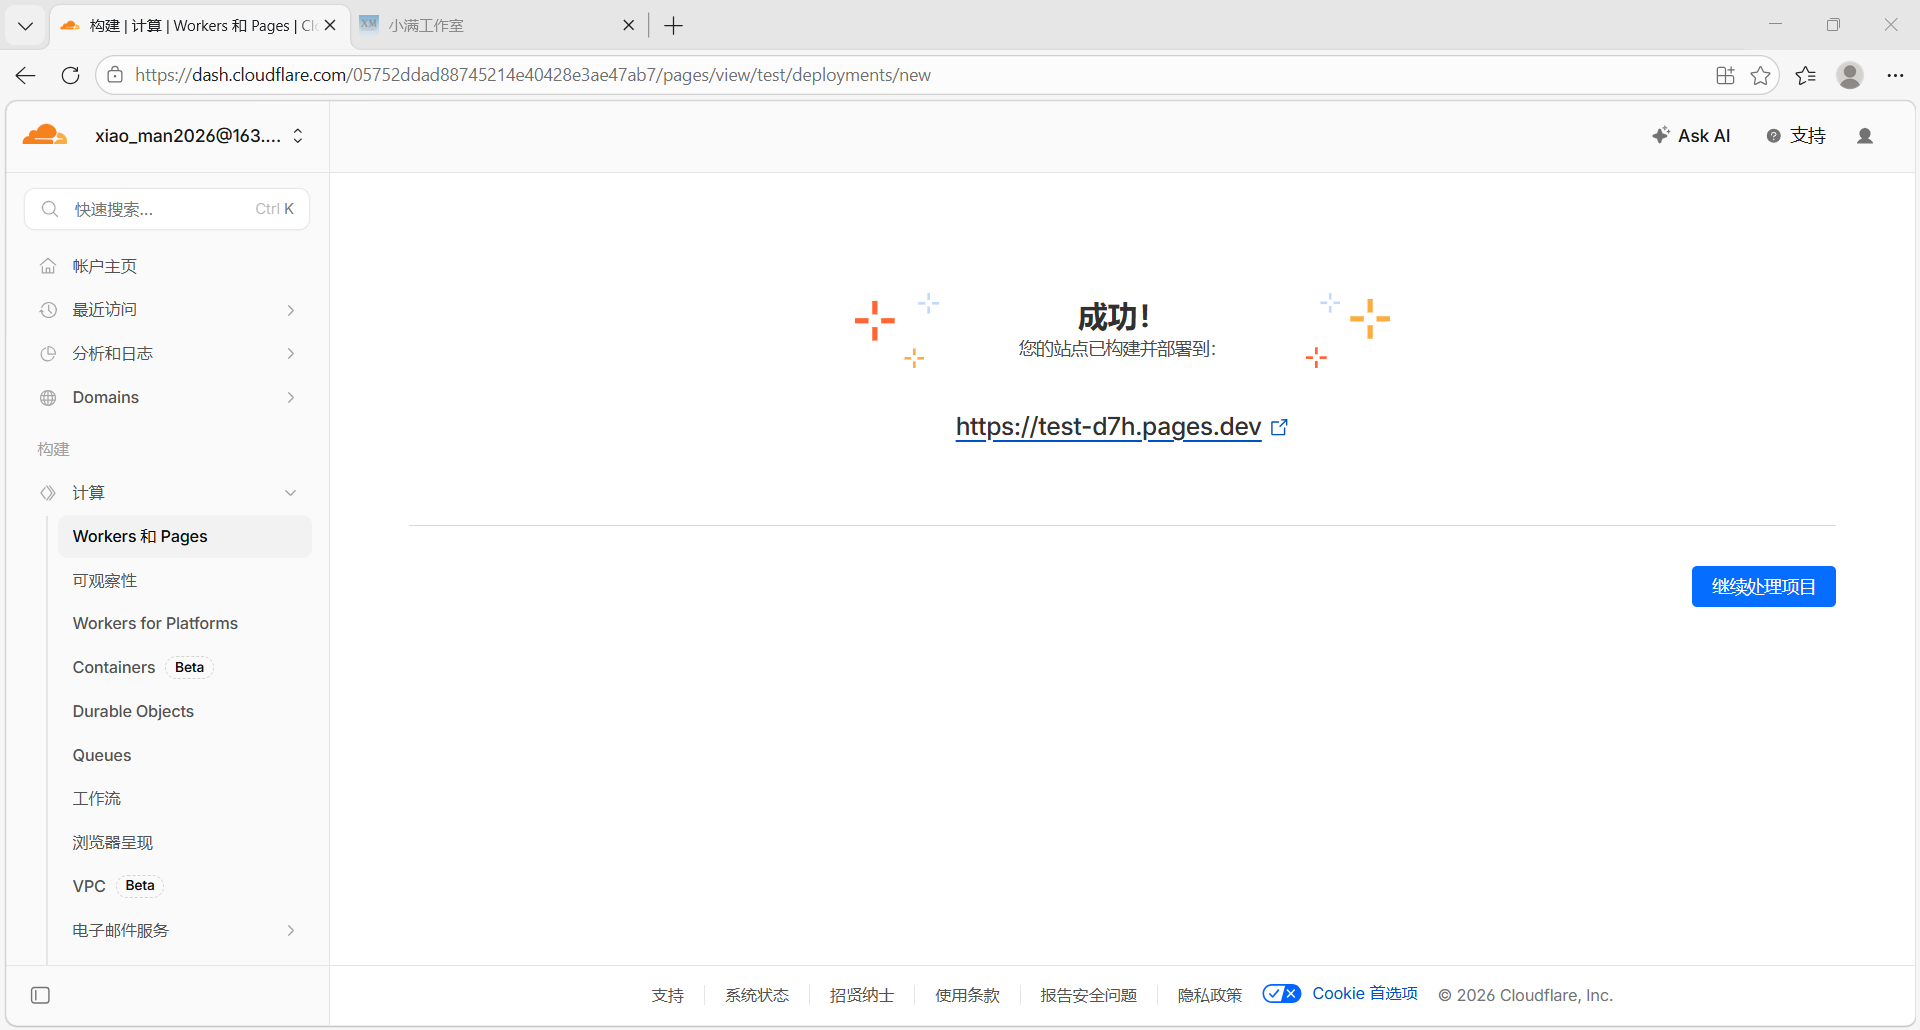This screenshot has width=1920, height=1030.
Task: Open the 支持 help link in header
Action: [1796, 136]
